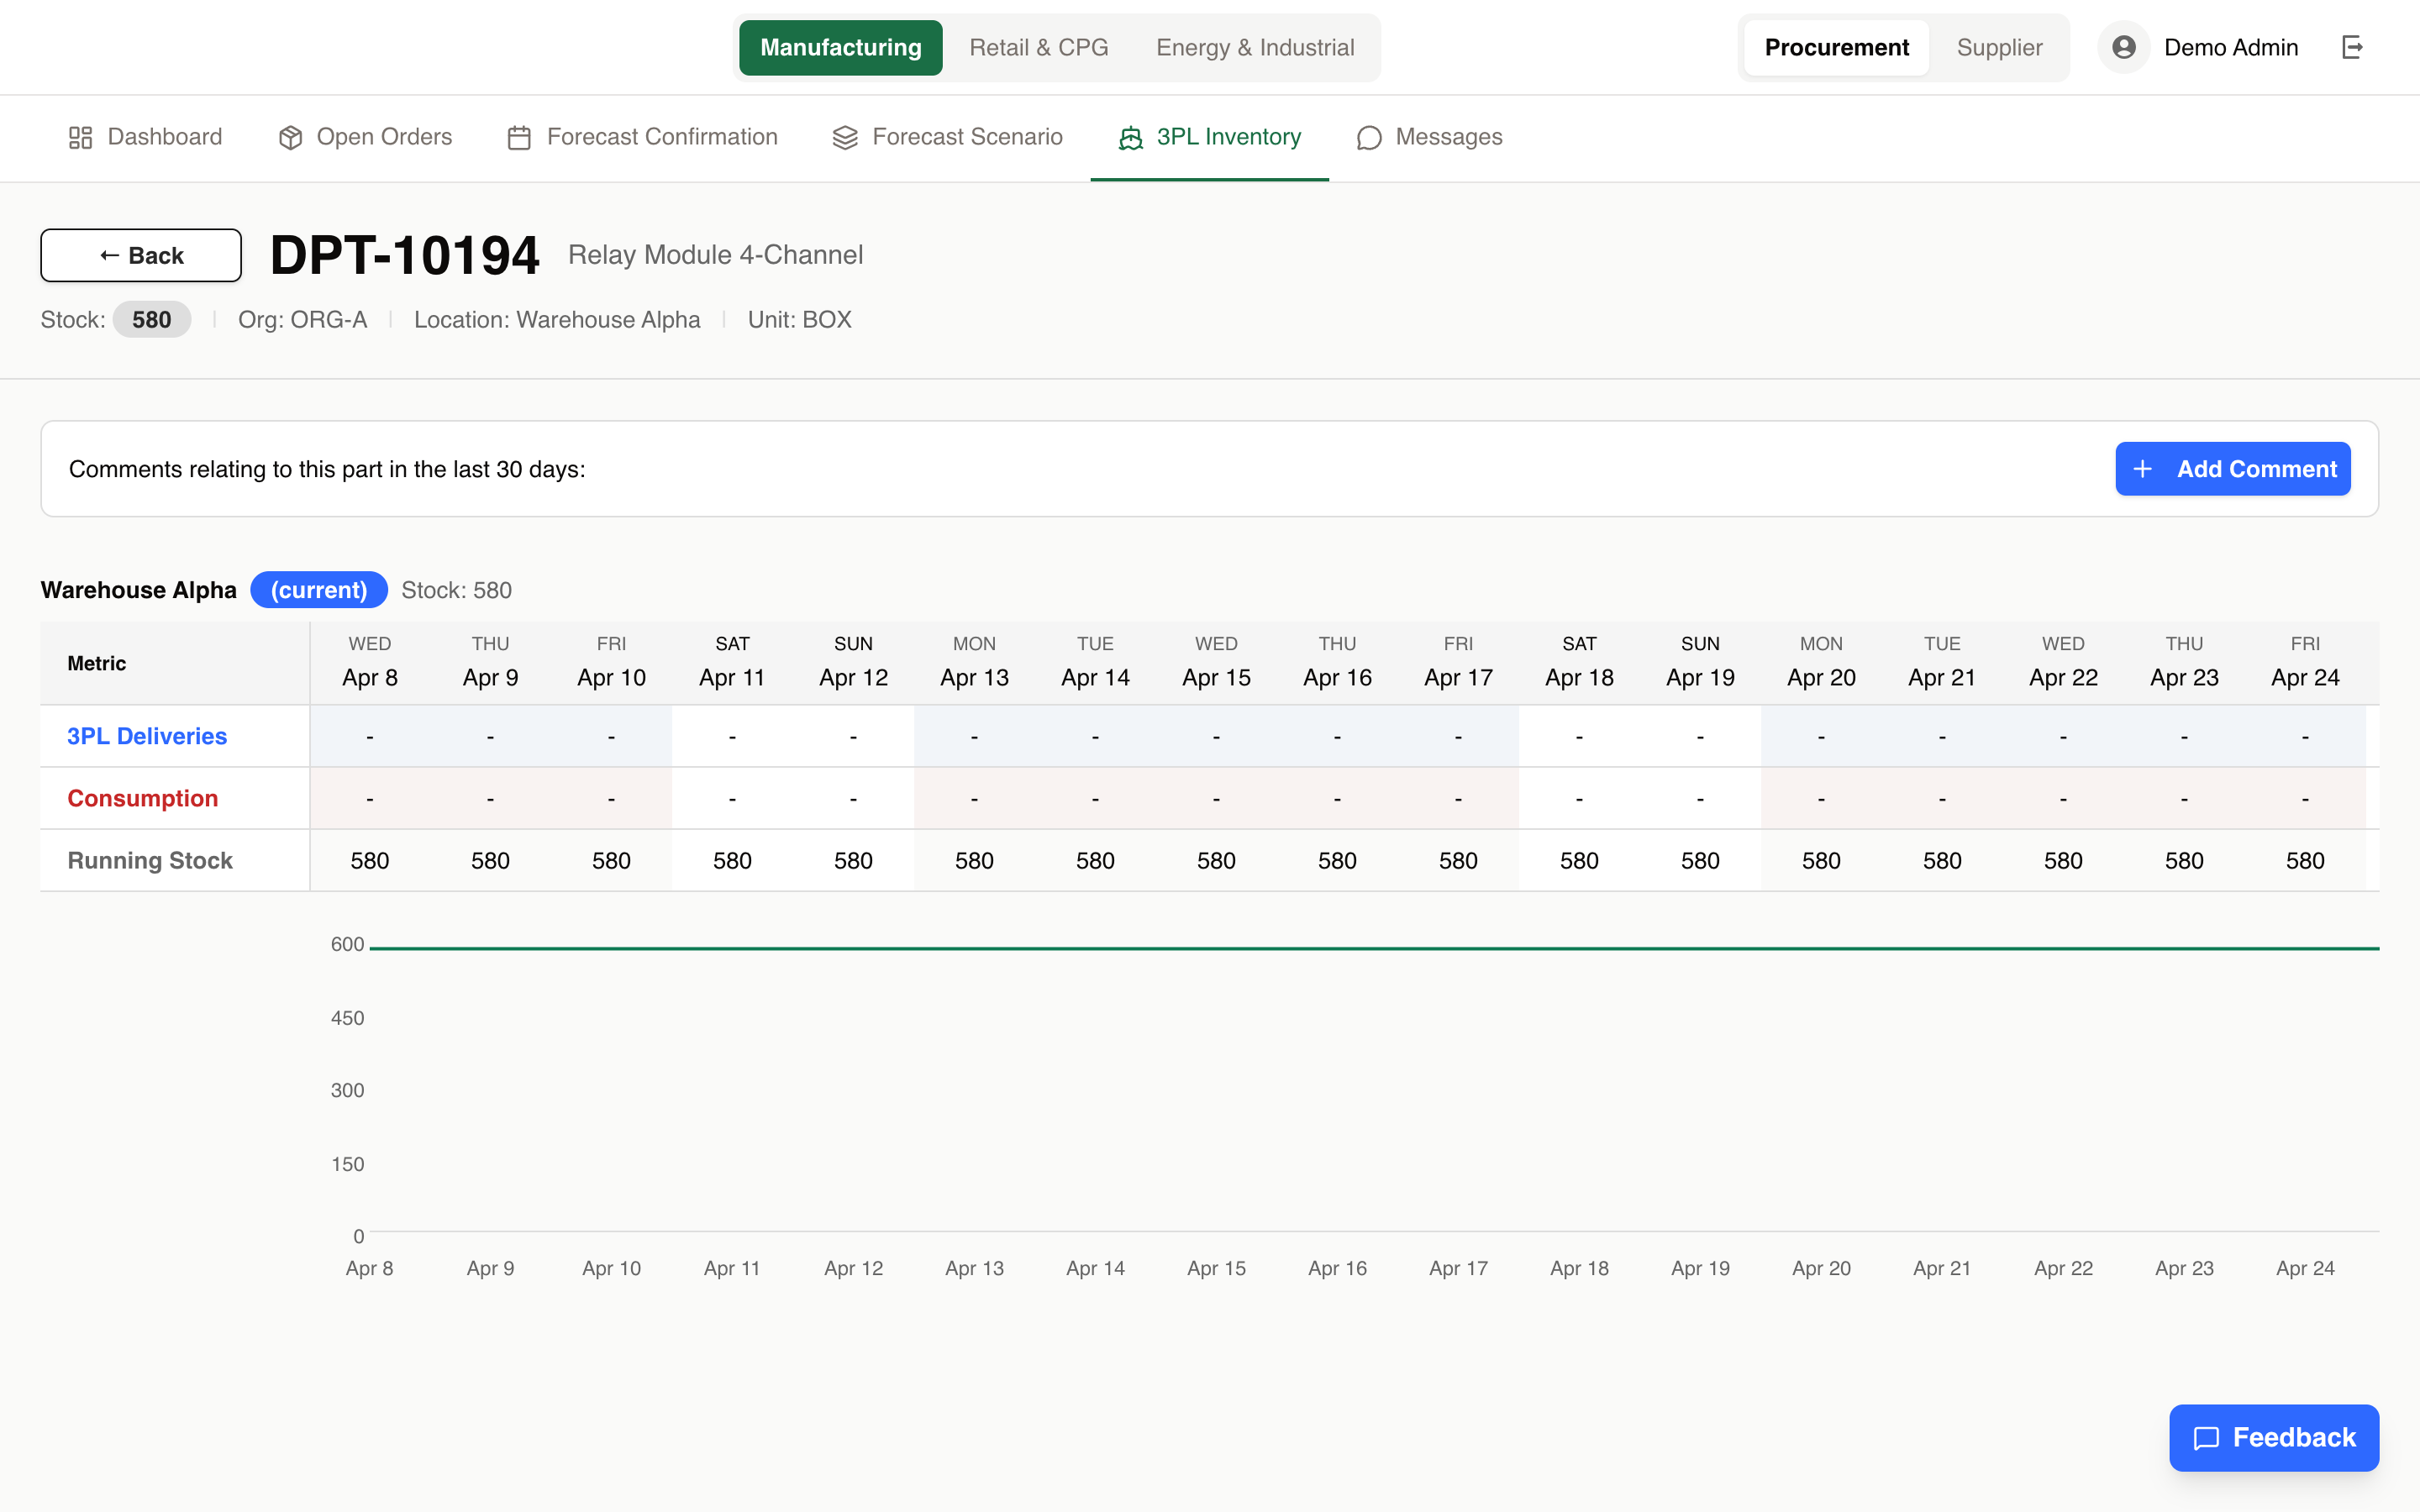This screenshot has width=2420, height=1512.
Task: Click the 3PL Deliveries row label
Action: coord(147,736)
